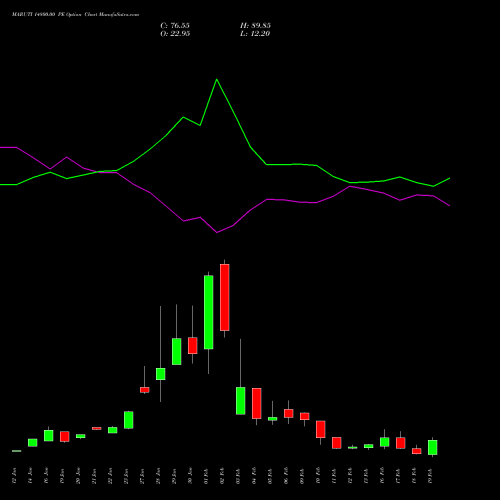500x500 pixels.
Task: Click the 17 Feb date label
Action: pos(398,476)
